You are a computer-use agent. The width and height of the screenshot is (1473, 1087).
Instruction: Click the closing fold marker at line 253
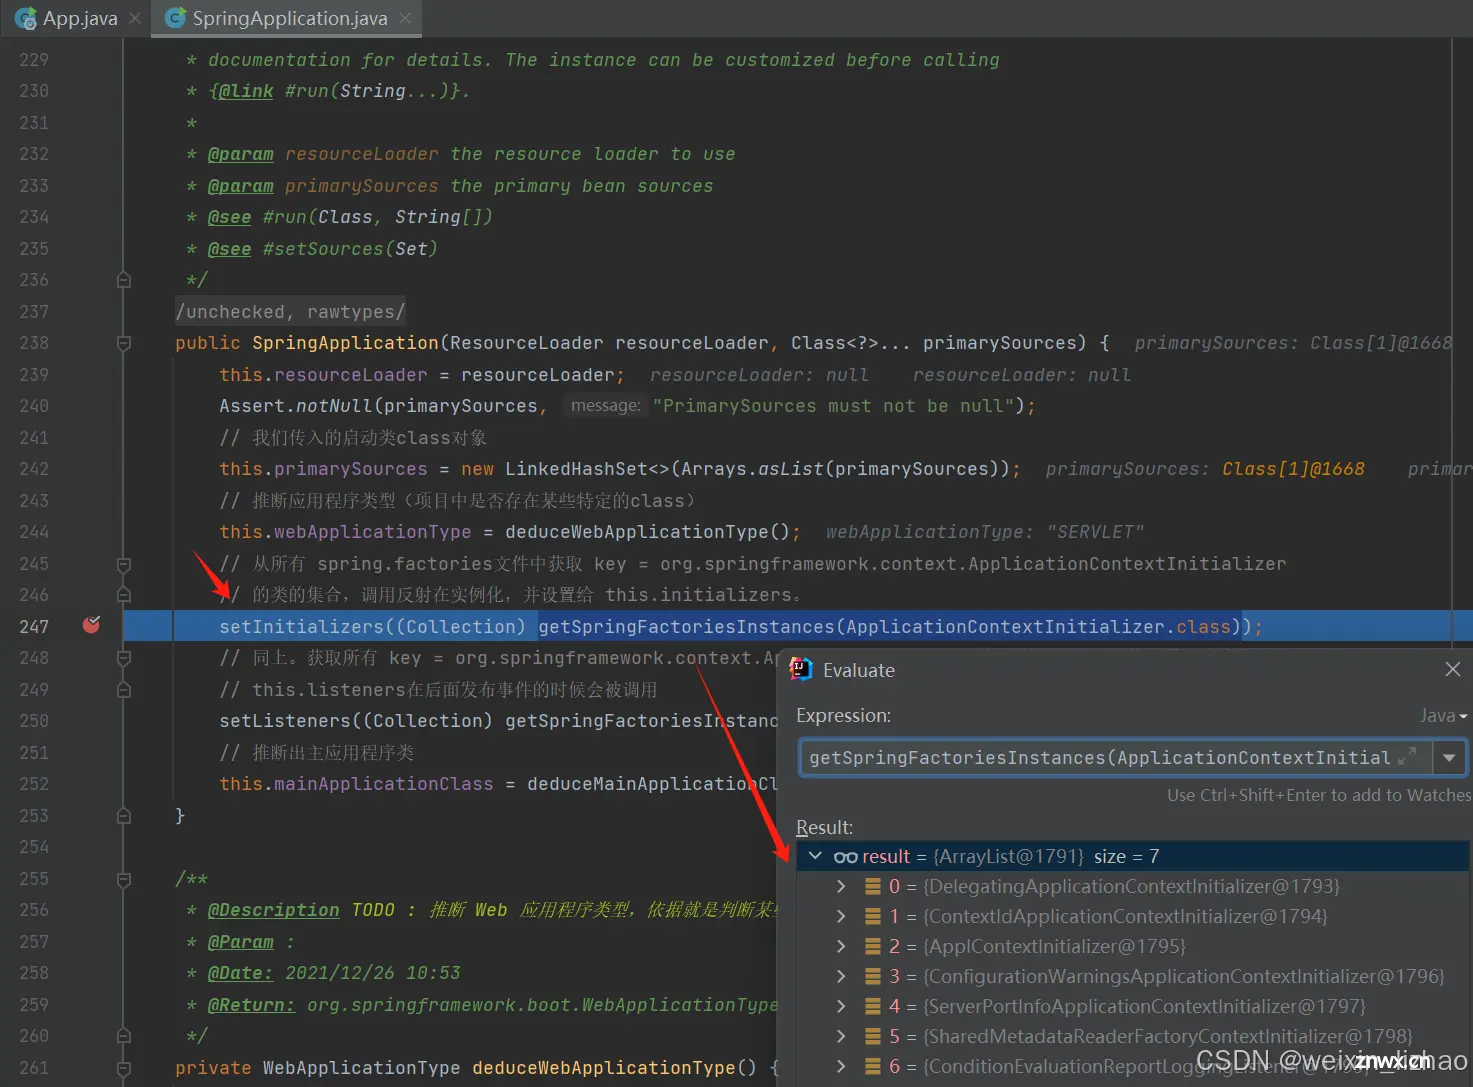tap(124, 816)
